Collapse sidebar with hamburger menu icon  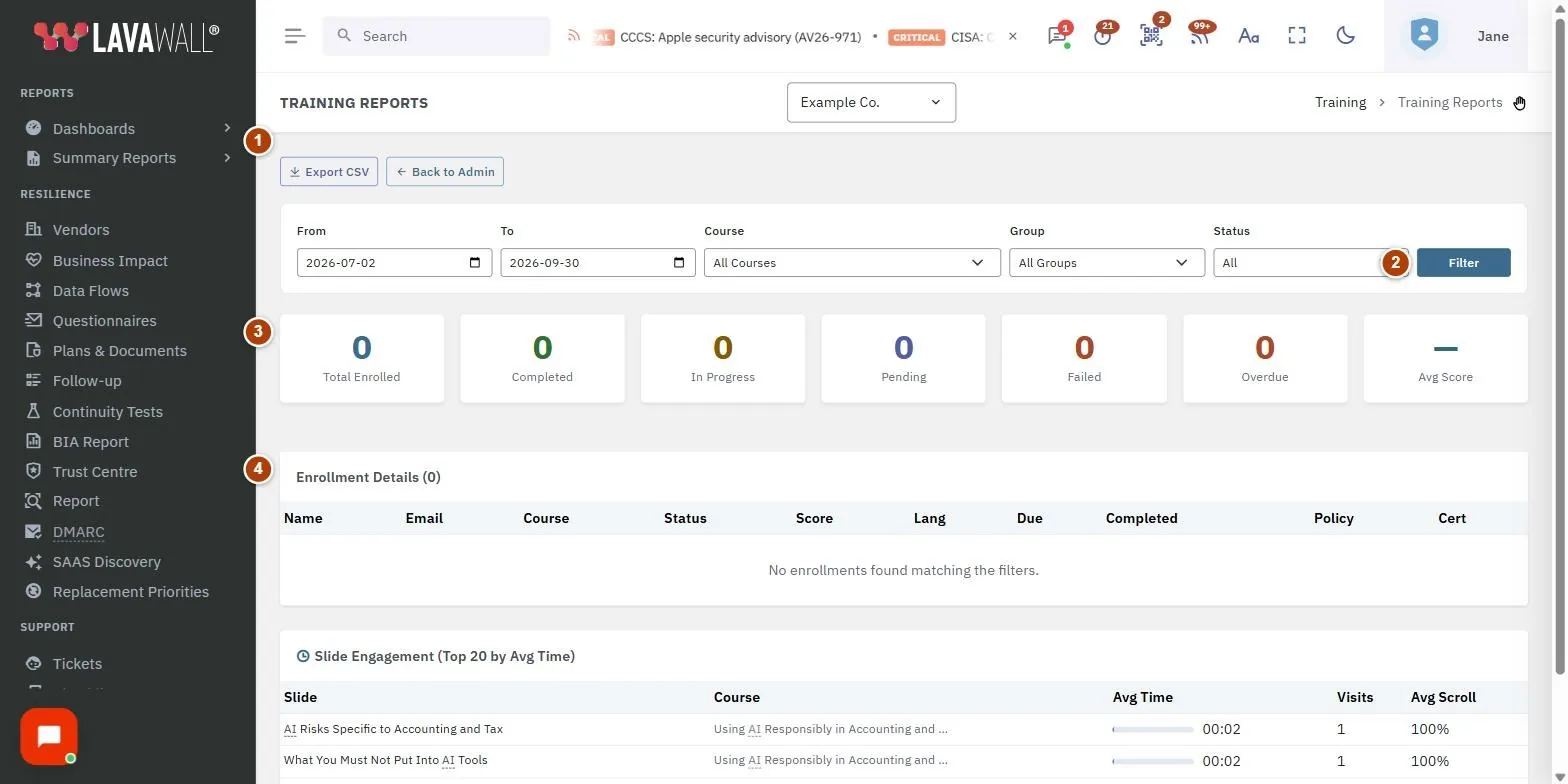(295, 36)
